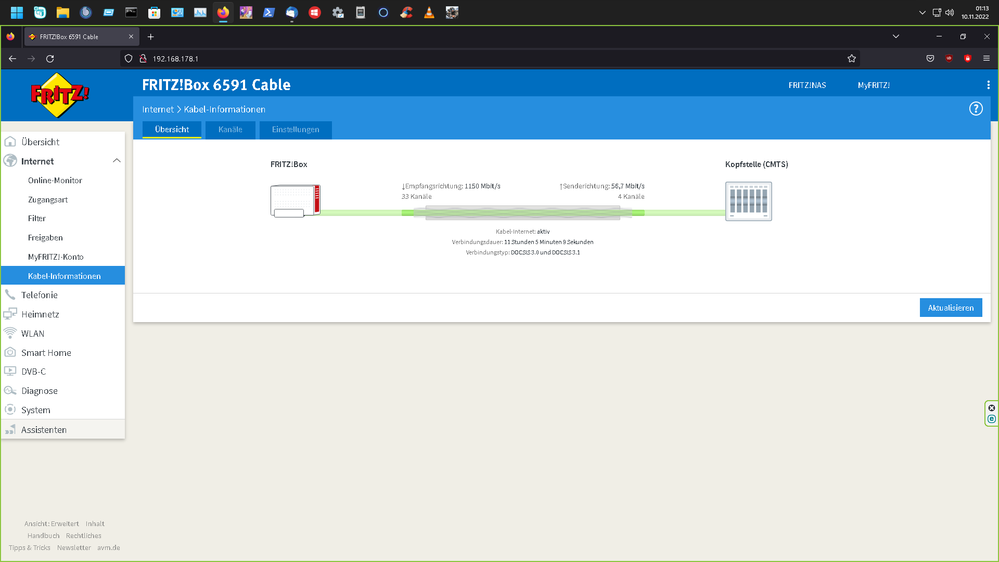The image size is (999, 562).
Task: Click Ansicht: Erweitert footer link
Action: 52,524
